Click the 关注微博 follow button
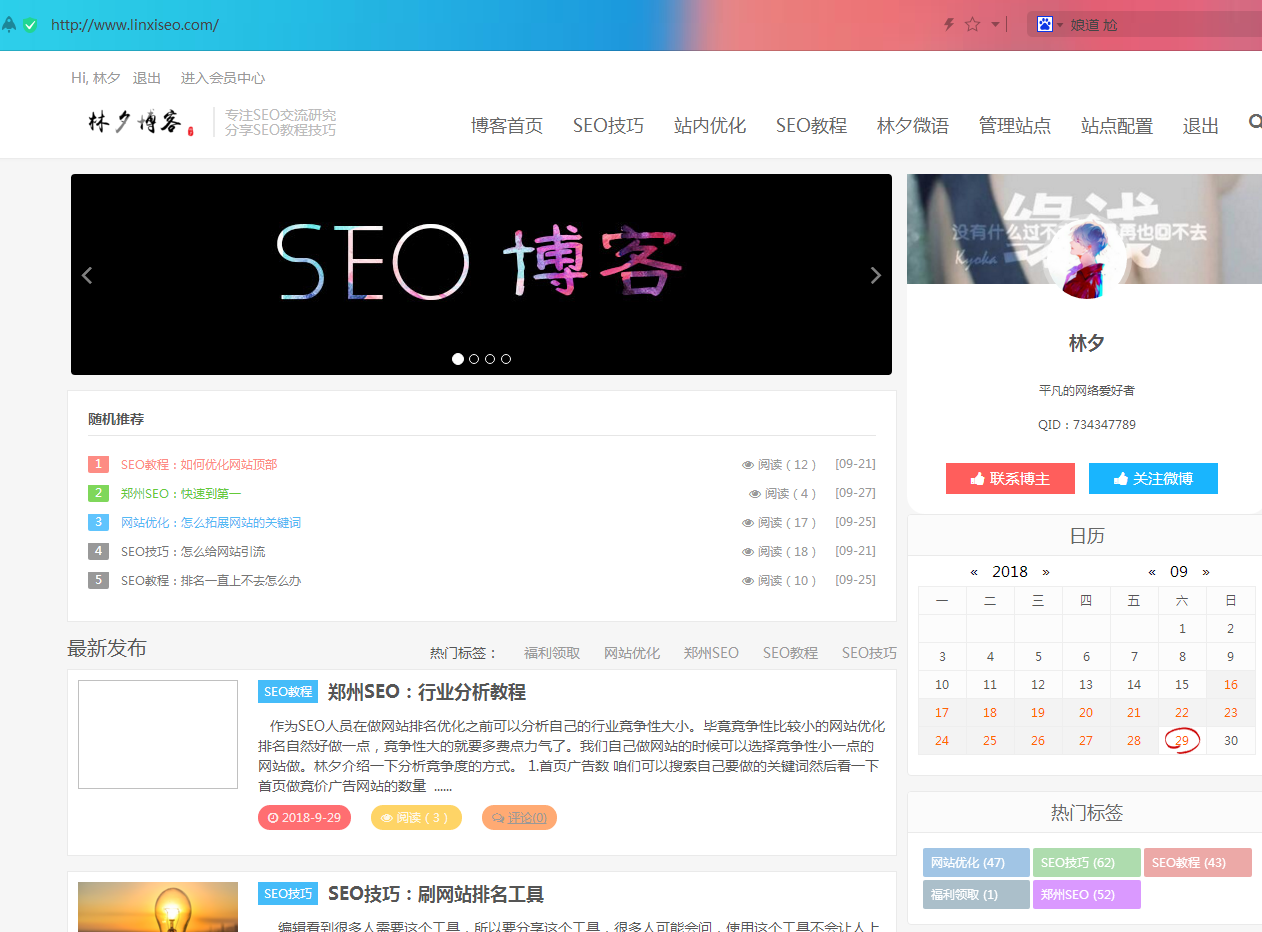 pyautogui.click(x=1153, y=478)
